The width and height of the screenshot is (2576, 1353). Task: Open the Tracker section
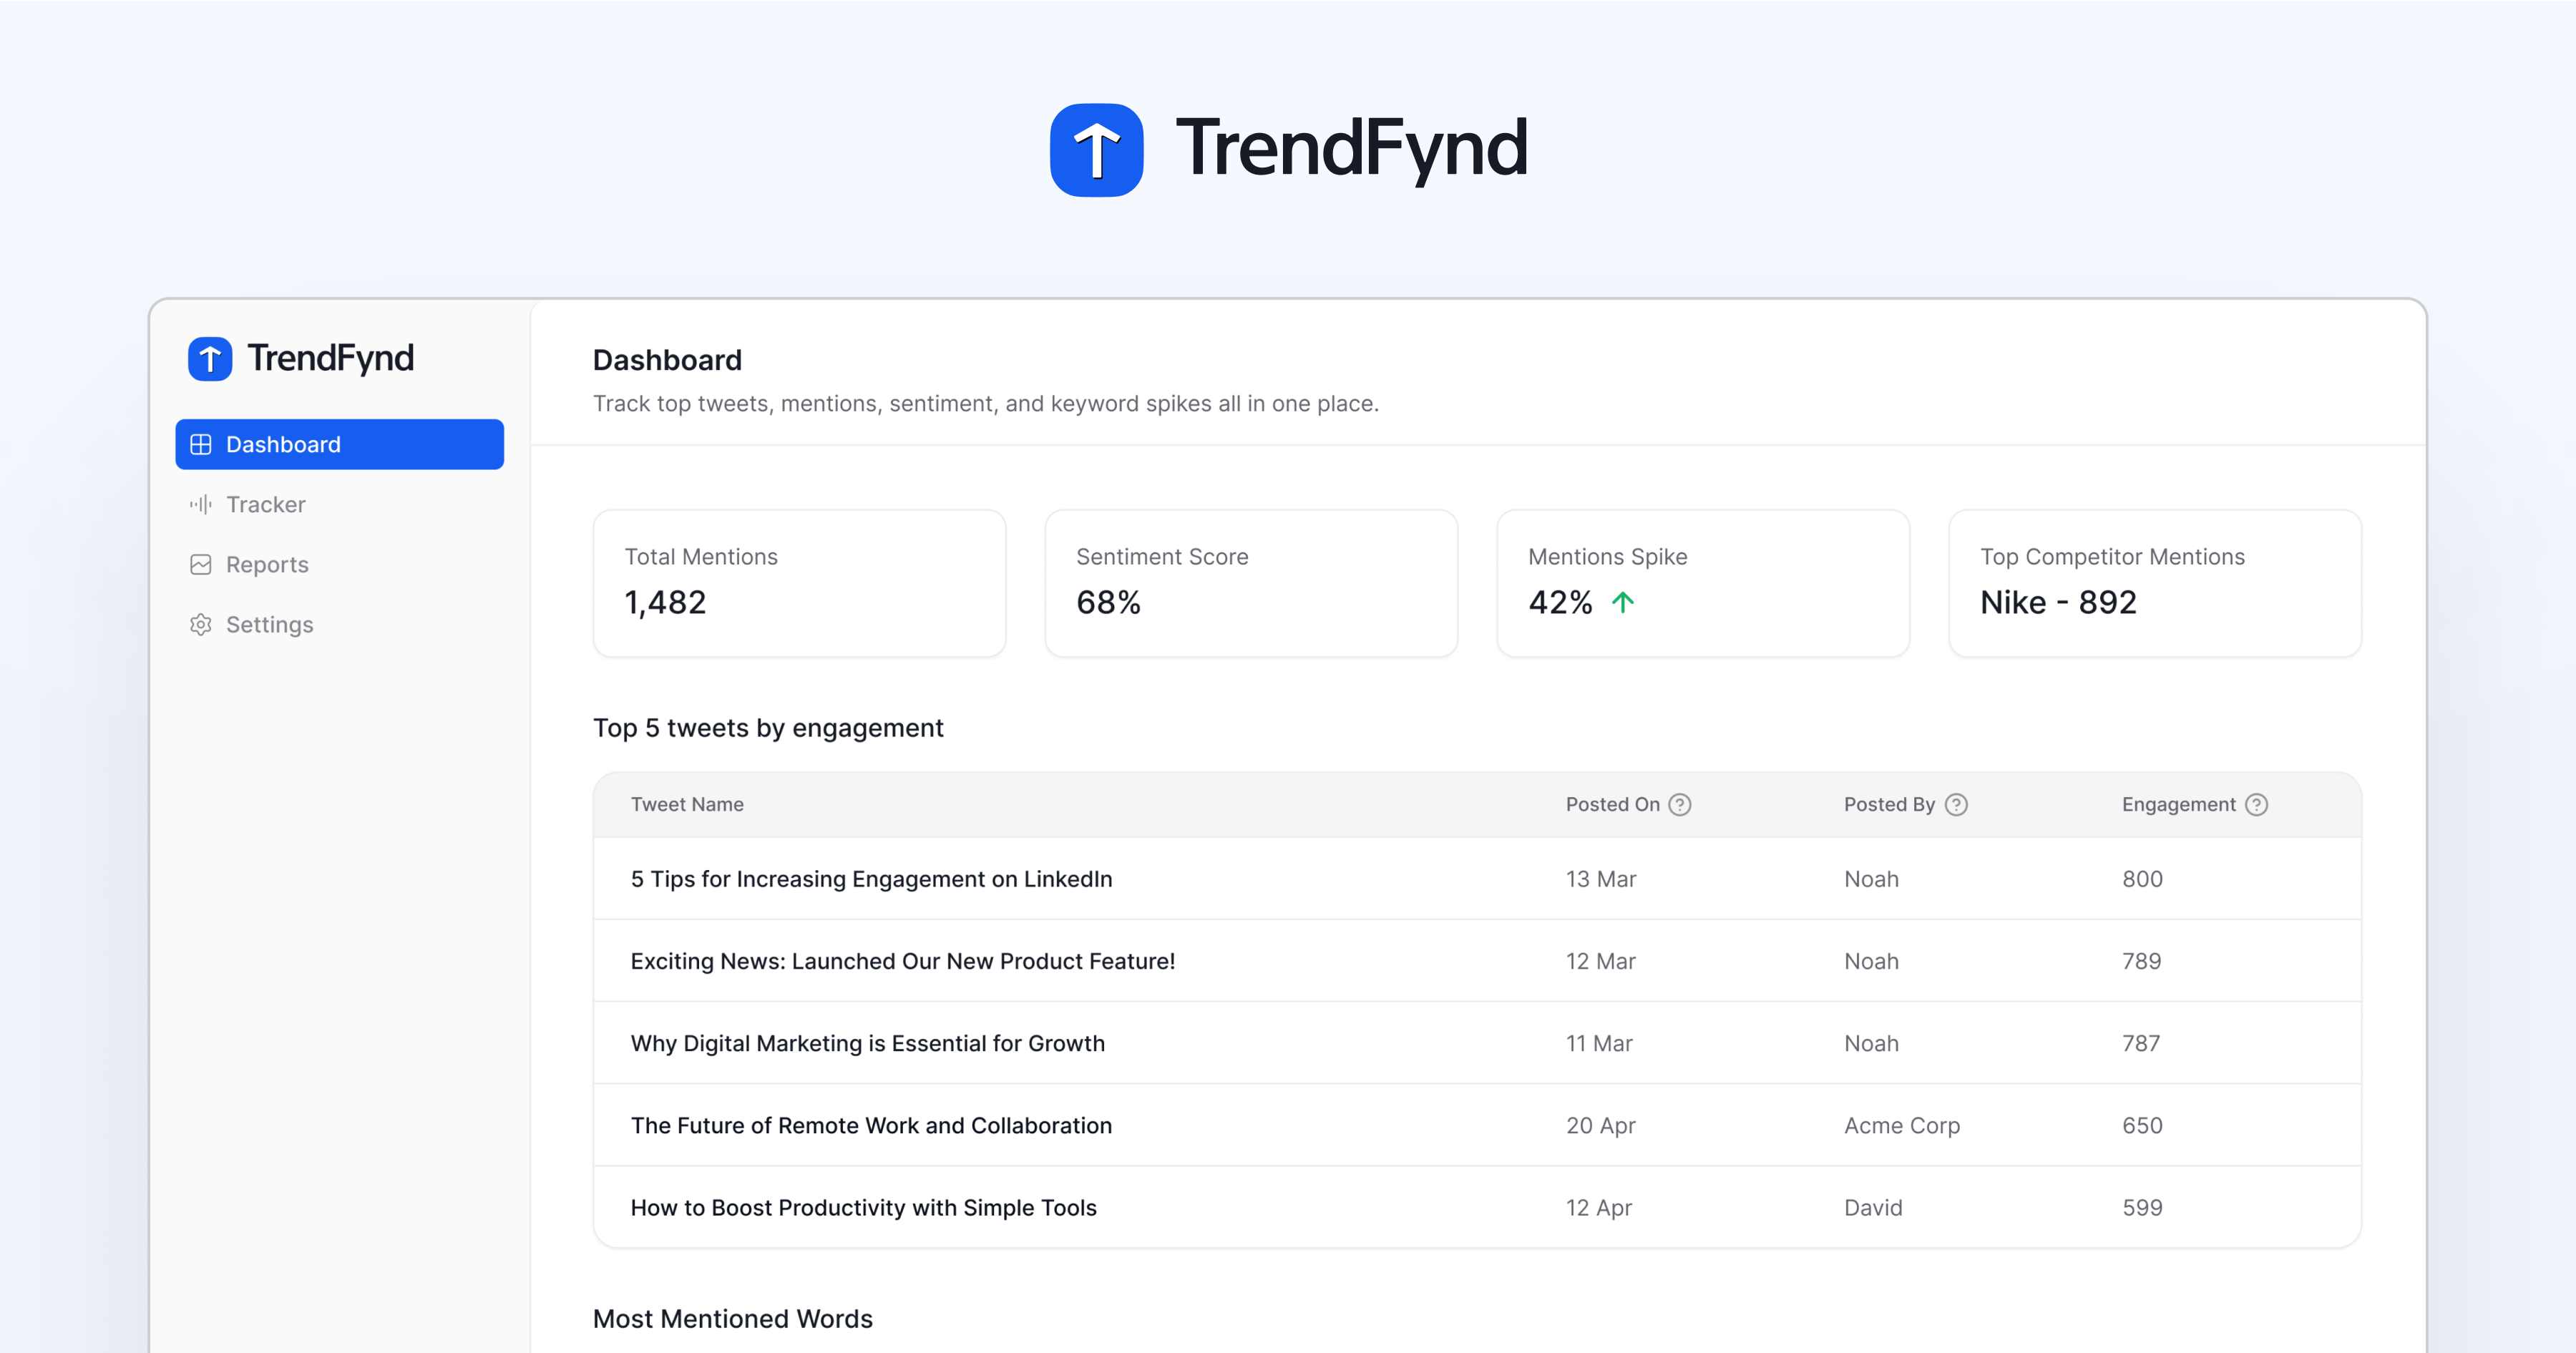[265, 504]
